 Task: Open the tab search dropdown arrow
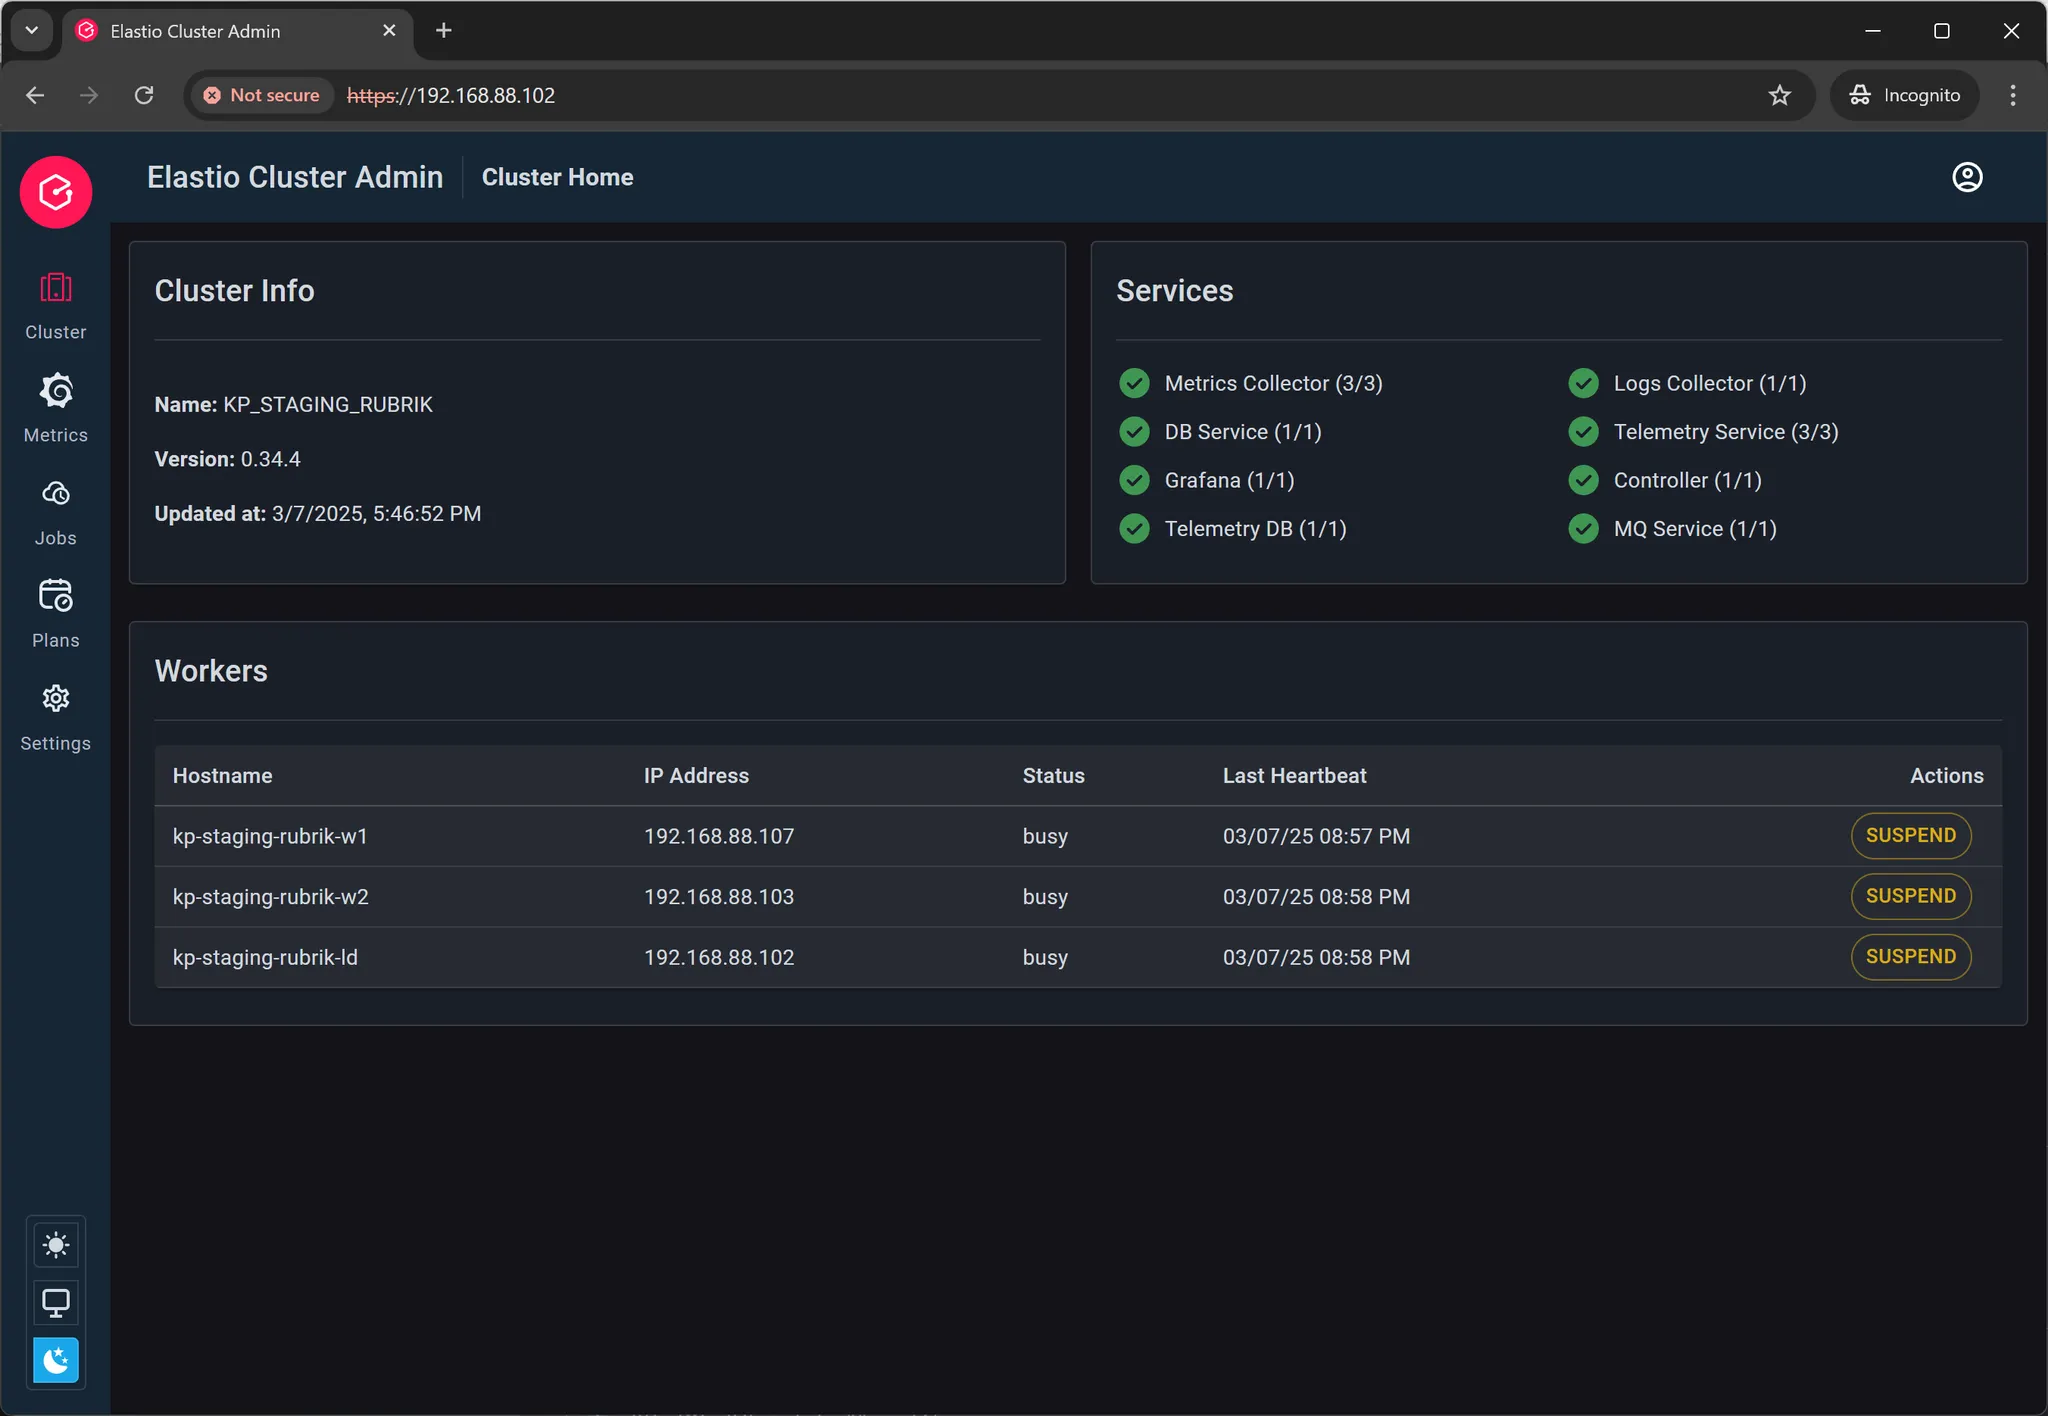coord(32,31)
